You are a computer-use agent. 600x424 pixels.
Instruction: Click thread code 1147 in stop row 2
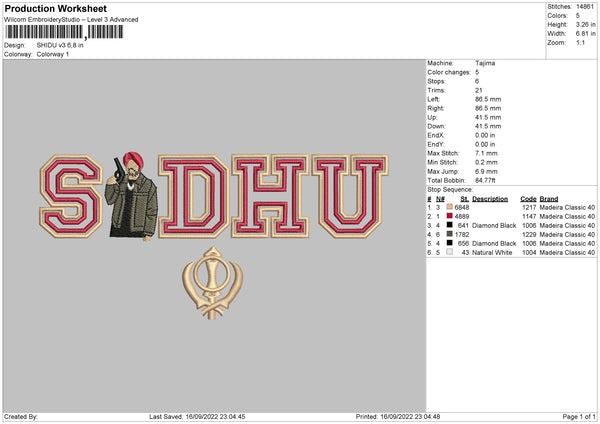pos(529,217)
